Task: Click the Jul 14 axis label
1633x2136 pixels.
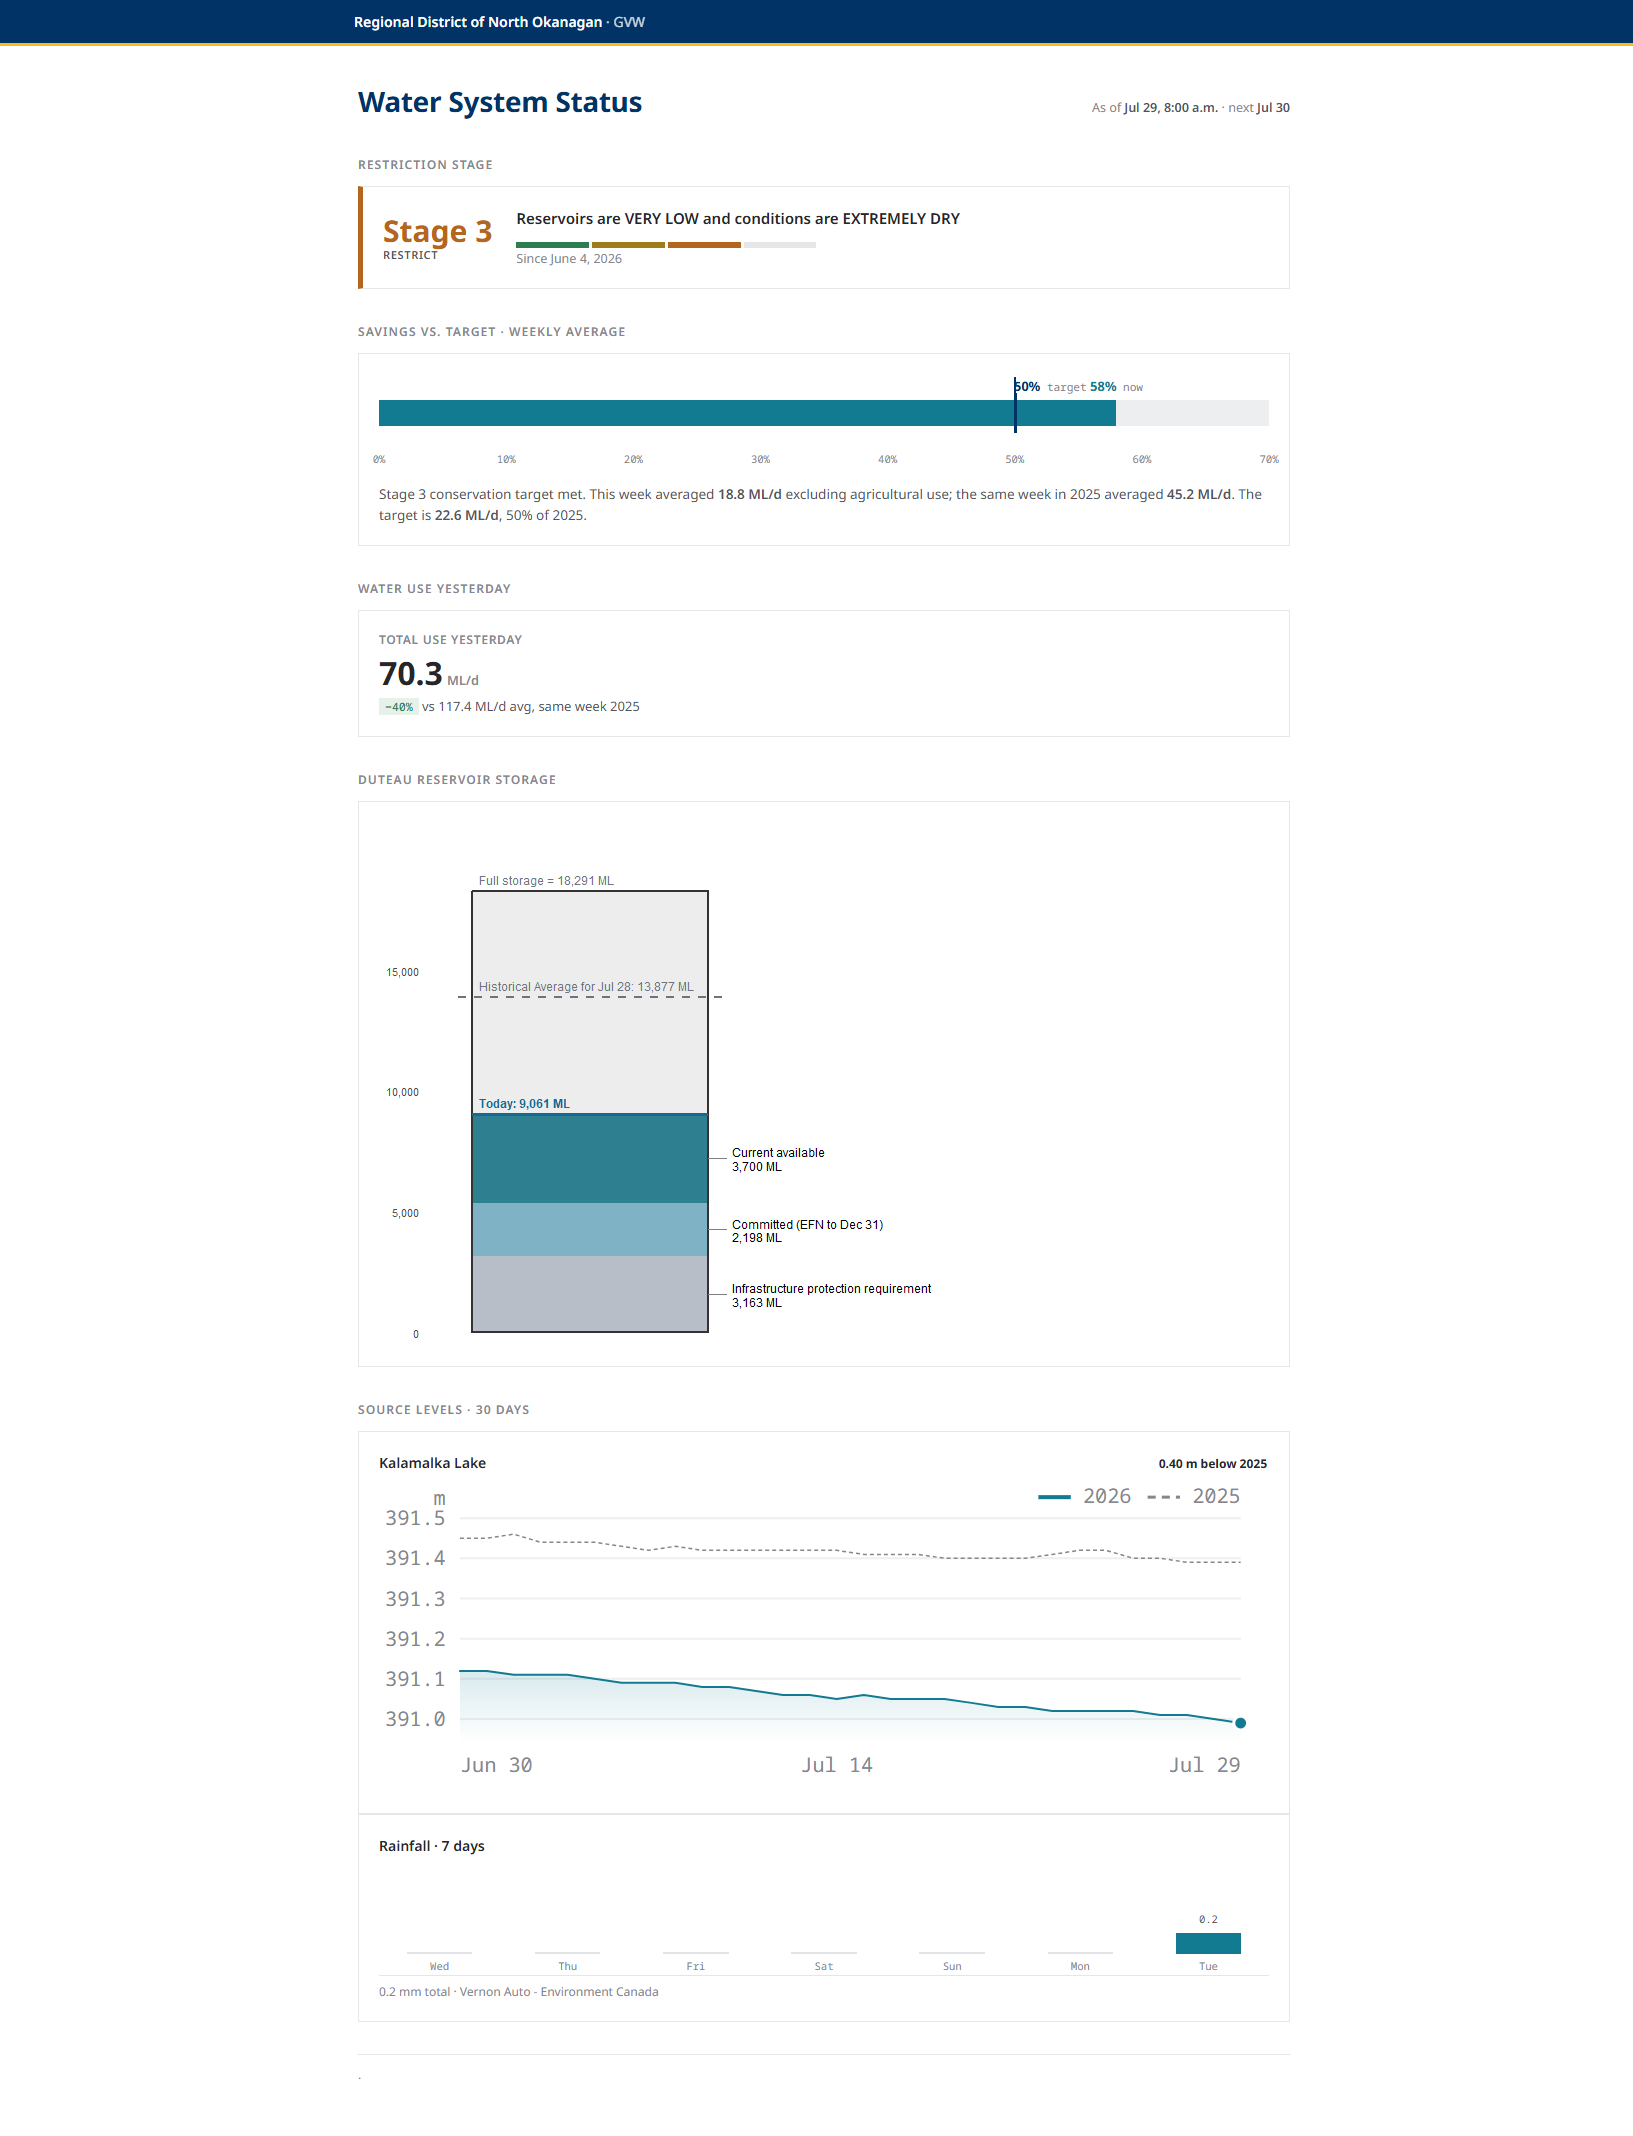Action: [837, 1765]
